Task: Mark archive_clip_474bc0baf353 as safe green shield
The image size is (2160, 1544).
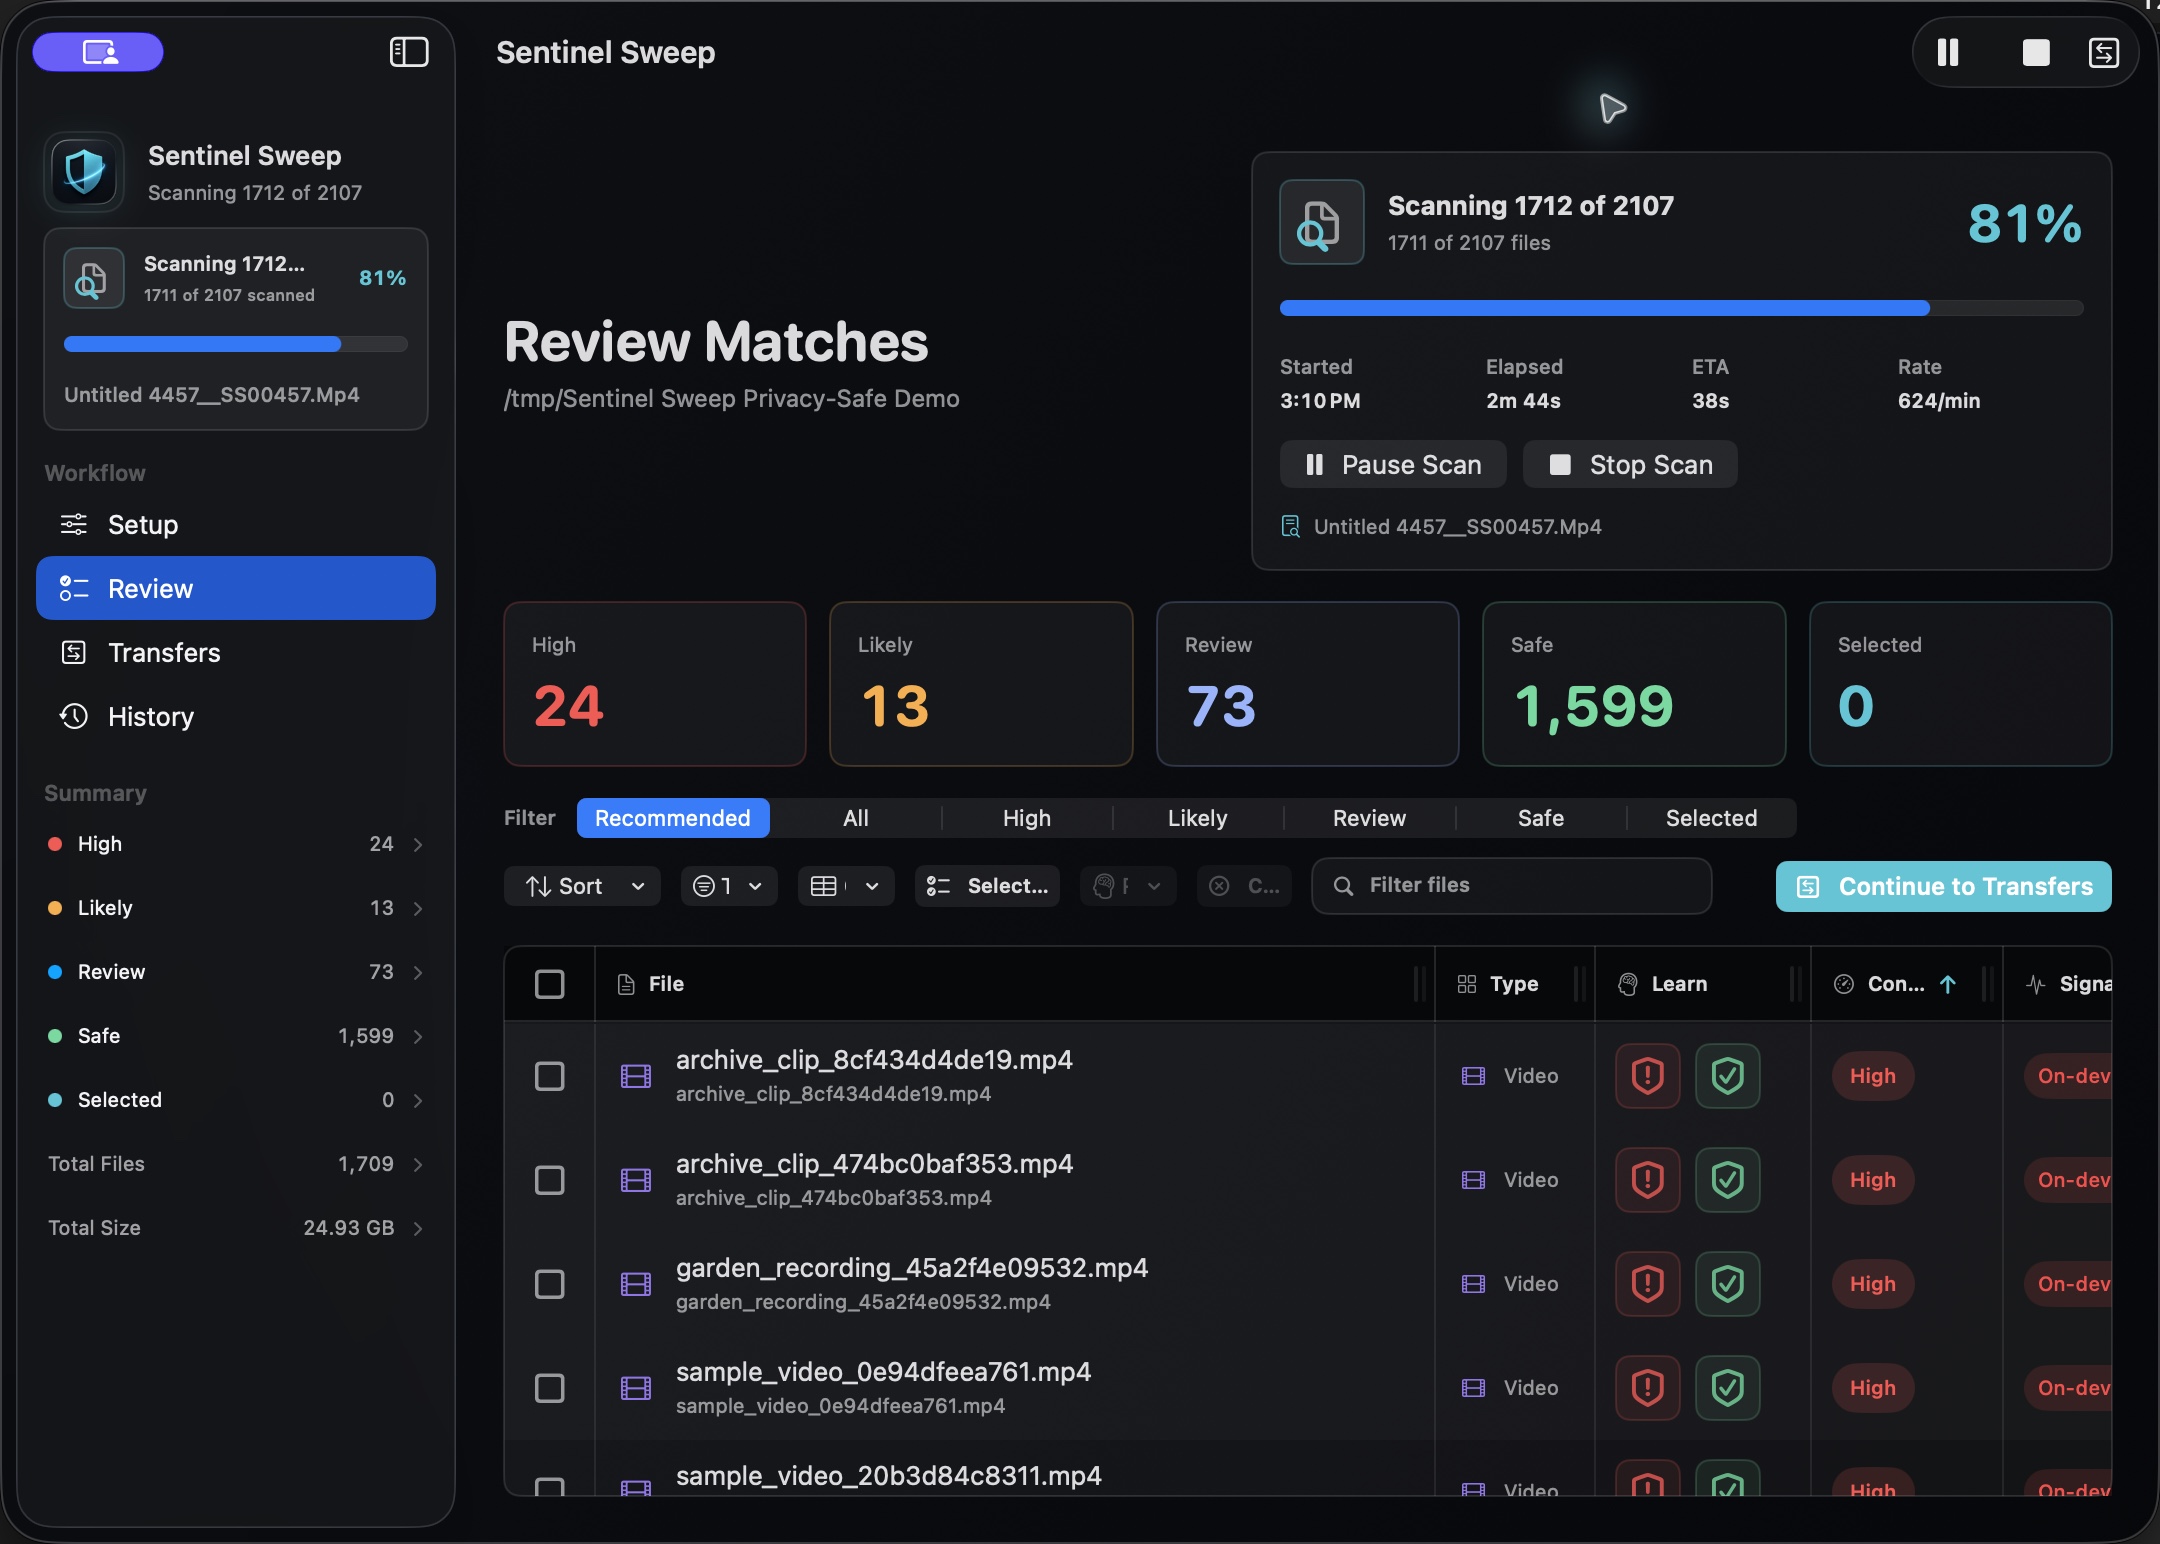Action: point(1728,1180)
